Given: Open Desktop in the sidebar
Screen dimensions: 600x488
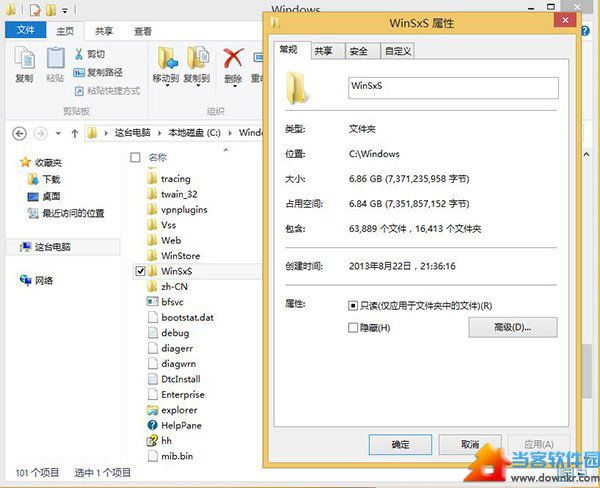Looking at the screenshot, I should pos(44,196).
